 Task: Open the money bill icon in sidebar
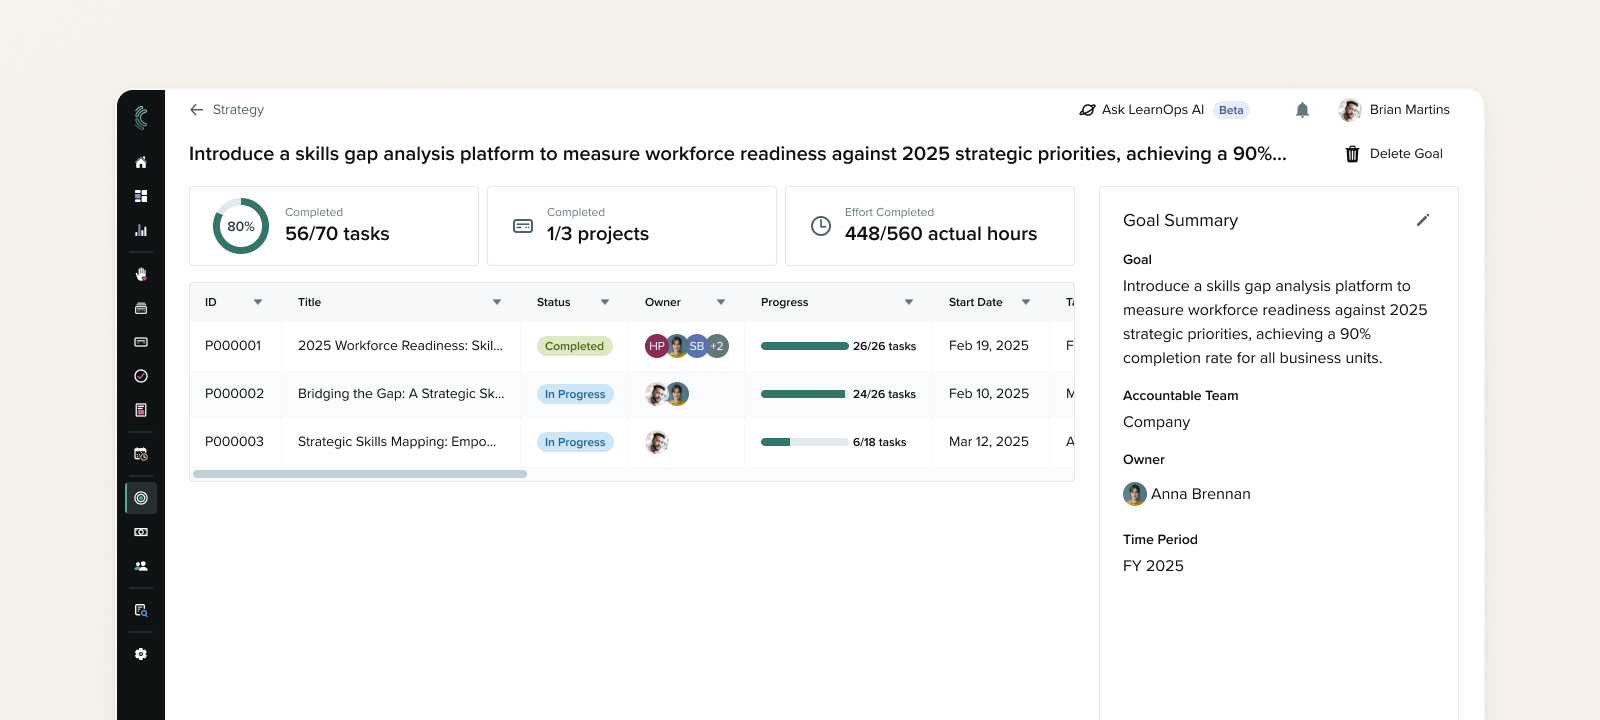click(x=141, y=532)
